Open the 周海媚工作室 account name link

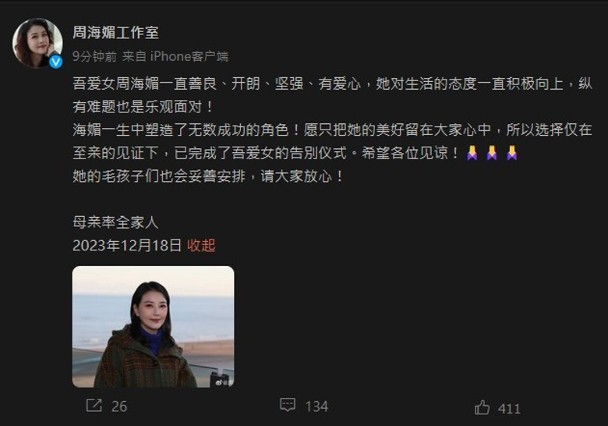116,33
